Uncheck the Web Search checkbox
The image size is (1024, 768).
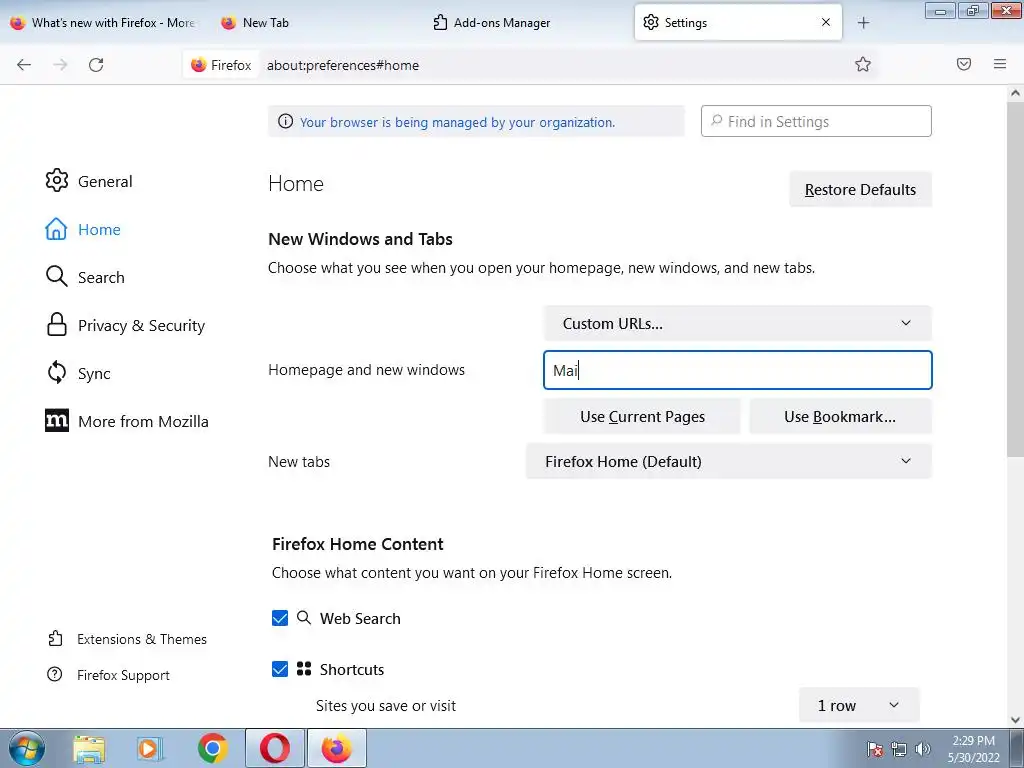(x=280, y=618)
